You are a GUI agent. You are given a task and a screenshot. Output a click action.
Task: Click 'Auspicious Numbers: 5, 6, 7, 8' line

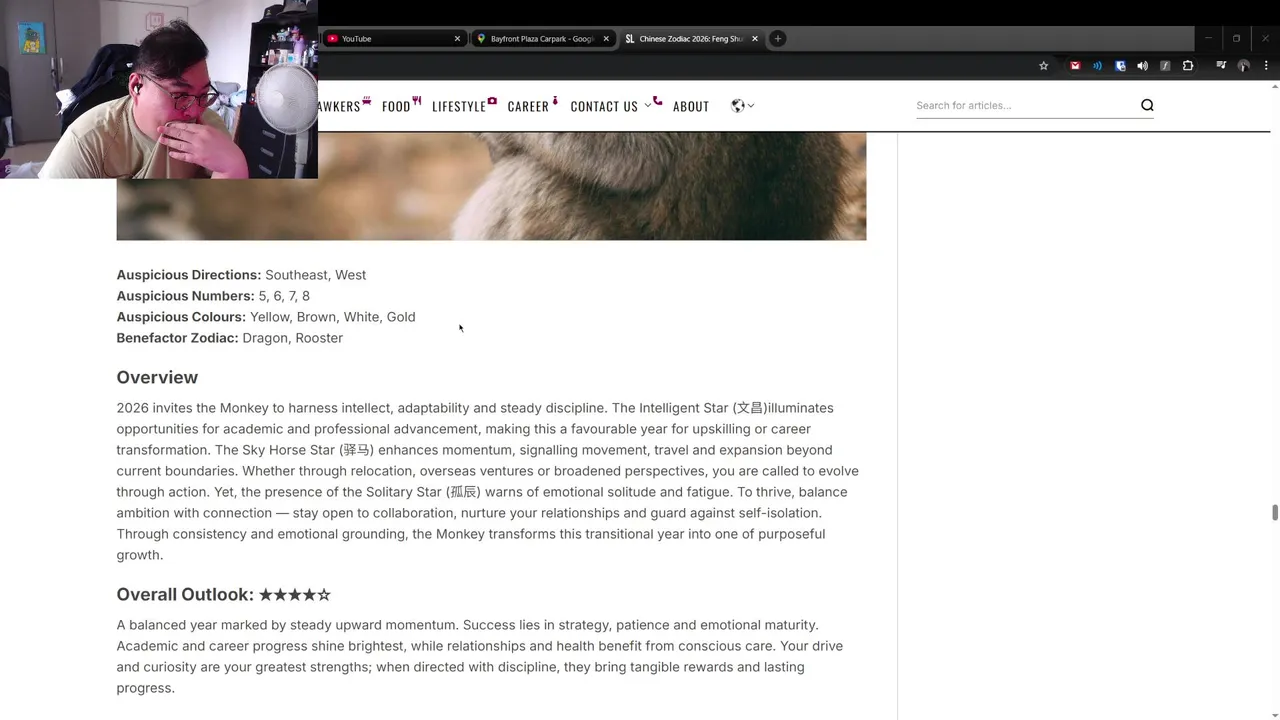click(213, 296)
